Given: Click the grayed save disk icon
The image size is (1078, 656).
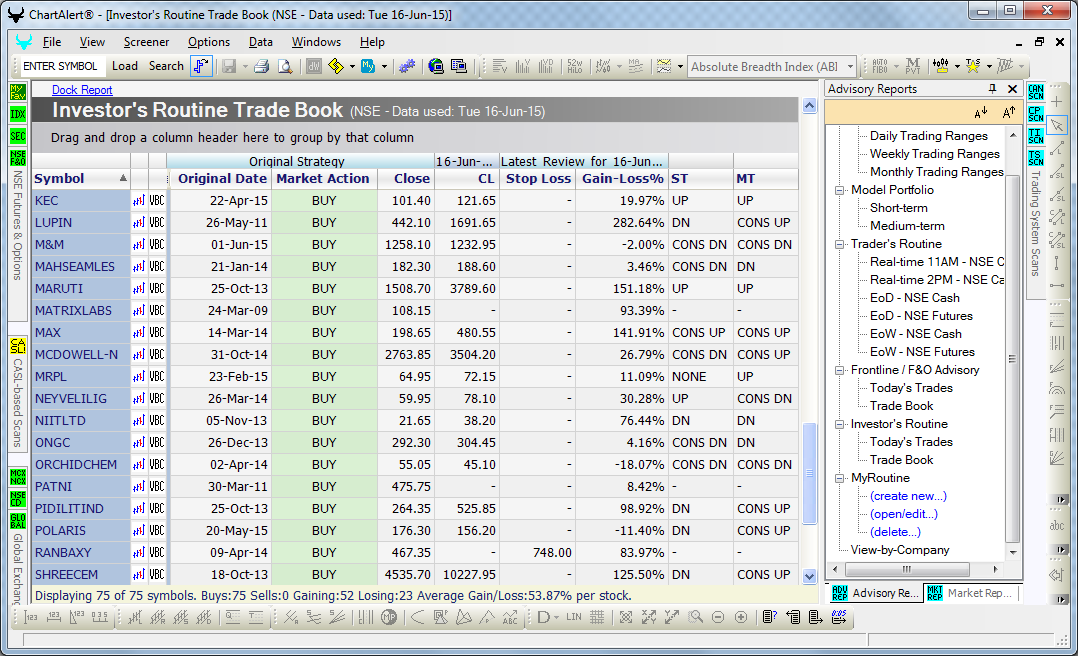Looking at the screenshot, I should [229, 66].
